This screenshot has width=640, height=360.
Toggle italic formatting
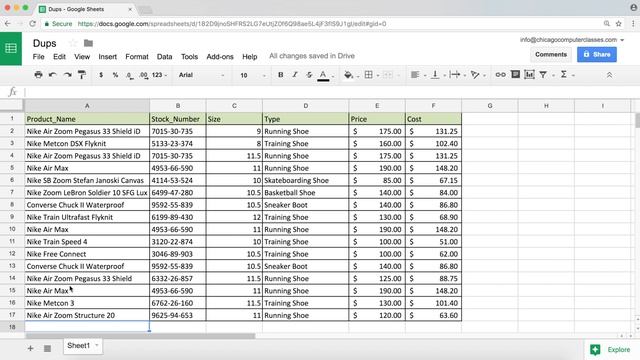[295, 75]
